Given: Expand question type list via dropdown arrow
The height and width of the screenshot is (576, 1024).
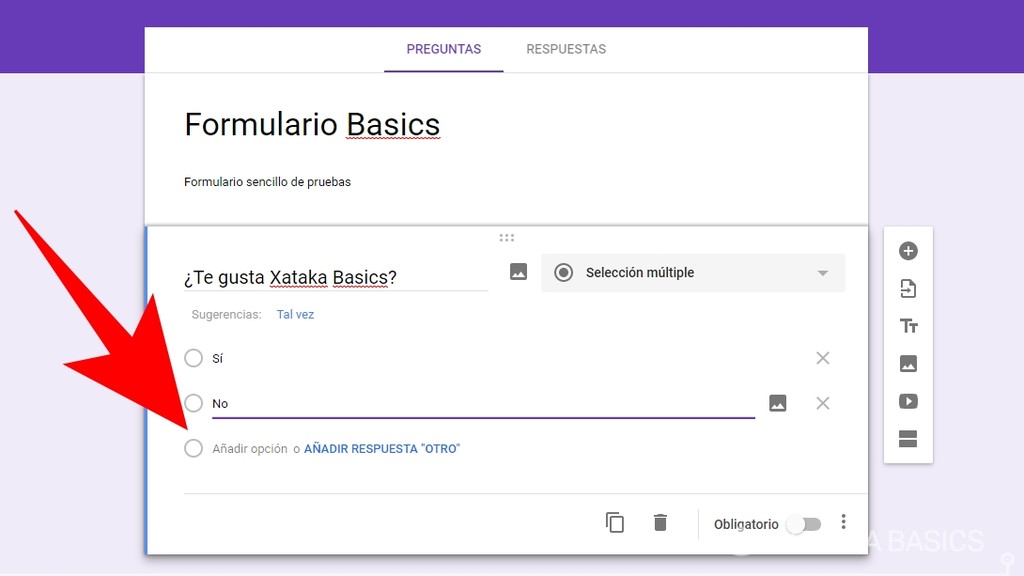Looking at the screenshot, I should coord(821,272).
